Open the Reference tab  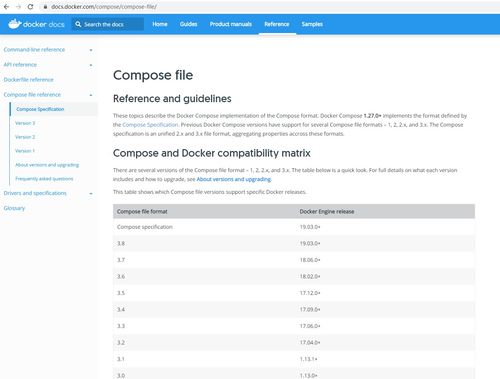pyautogui.click(x=277, y=24)
